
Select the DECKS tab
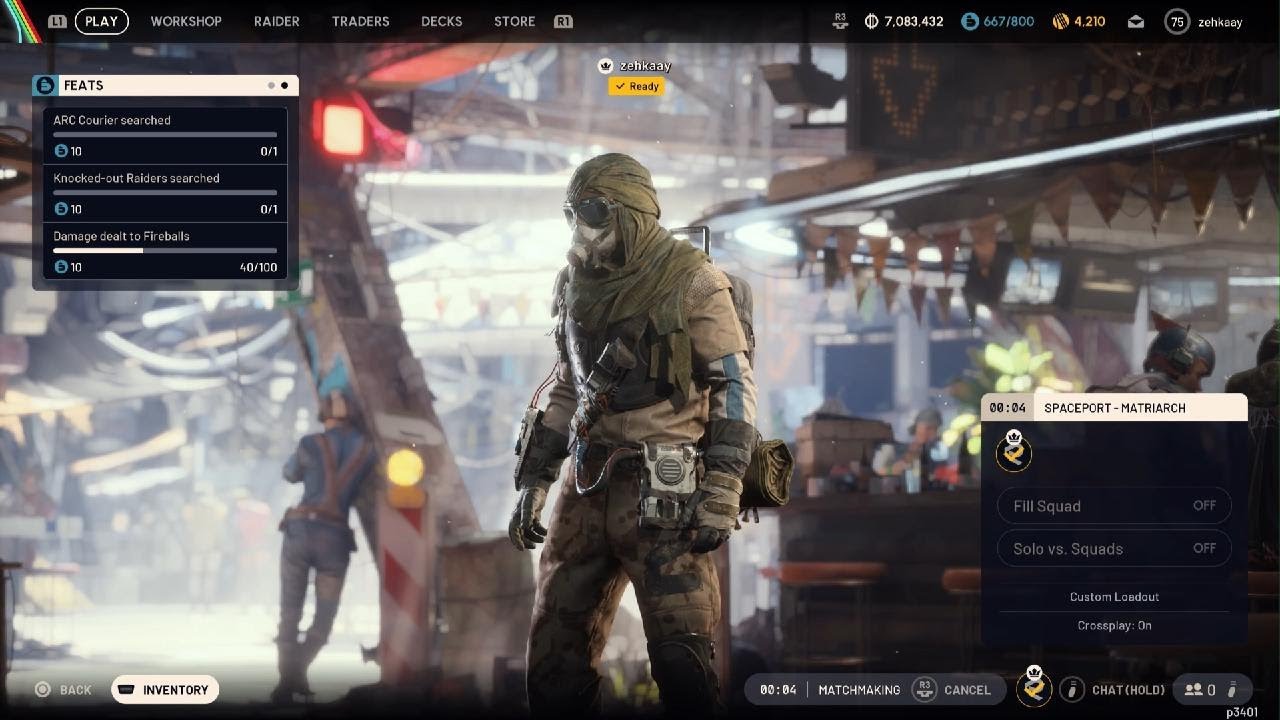point(442,21)
